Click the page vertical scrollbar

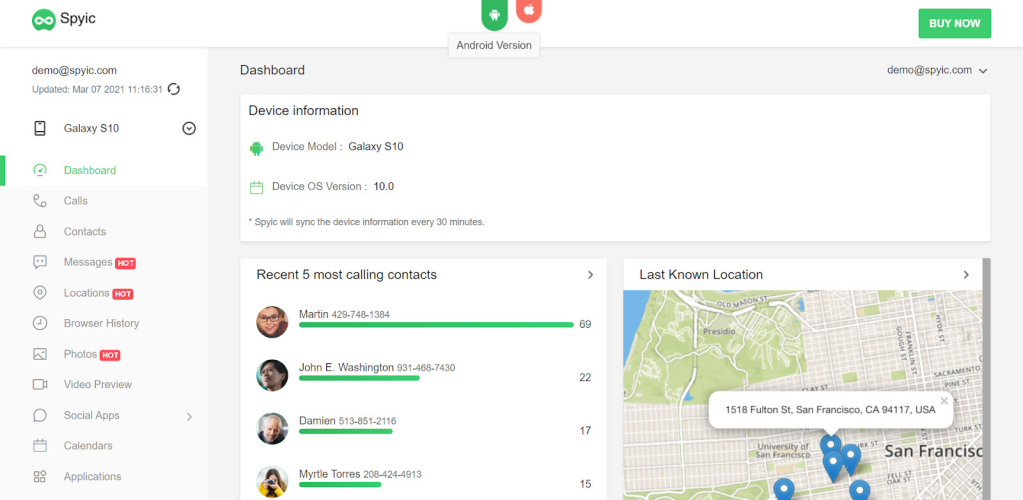pos(986,379)
